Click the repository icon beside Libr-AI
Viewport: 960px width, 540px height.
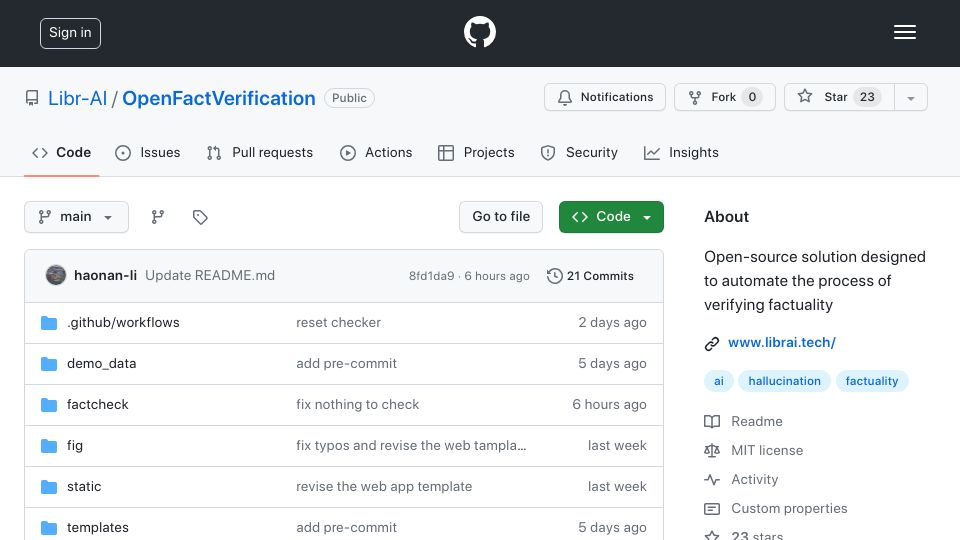[32, 98]
